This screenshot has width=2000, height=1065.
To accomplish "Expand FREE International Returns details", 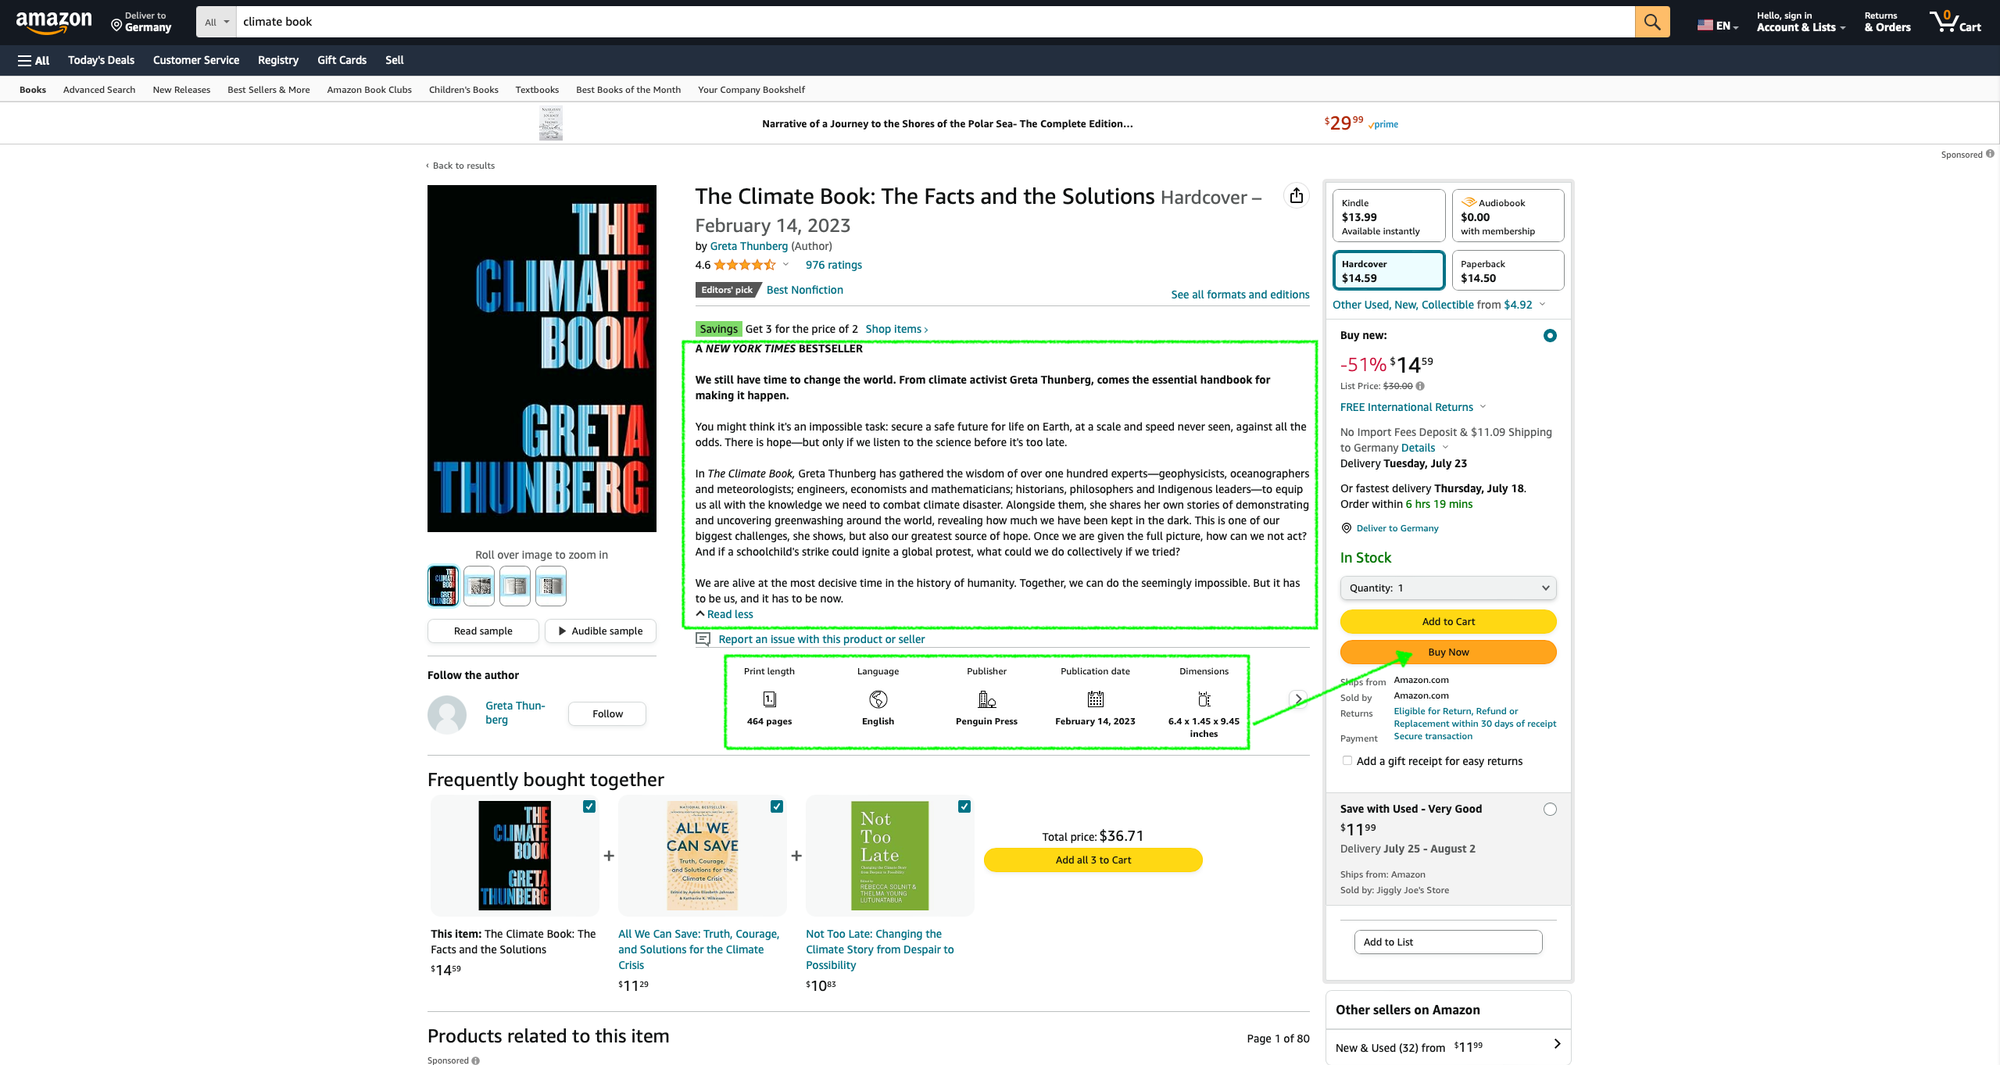I will (x=1413, y=407).
